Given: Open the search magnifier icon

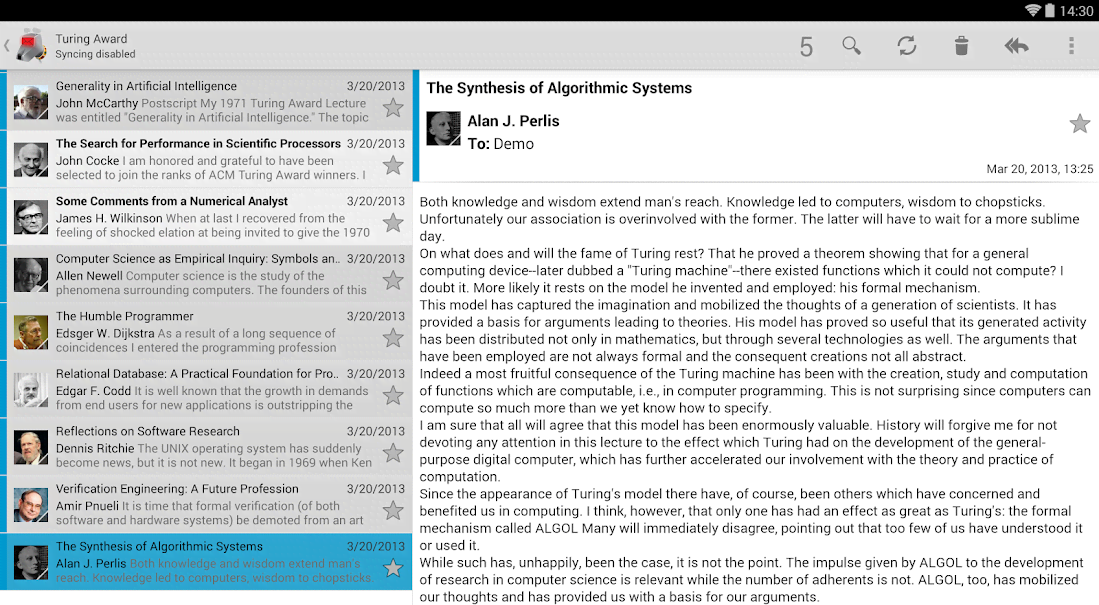Looking at the screenshot, I should [851, 46].
